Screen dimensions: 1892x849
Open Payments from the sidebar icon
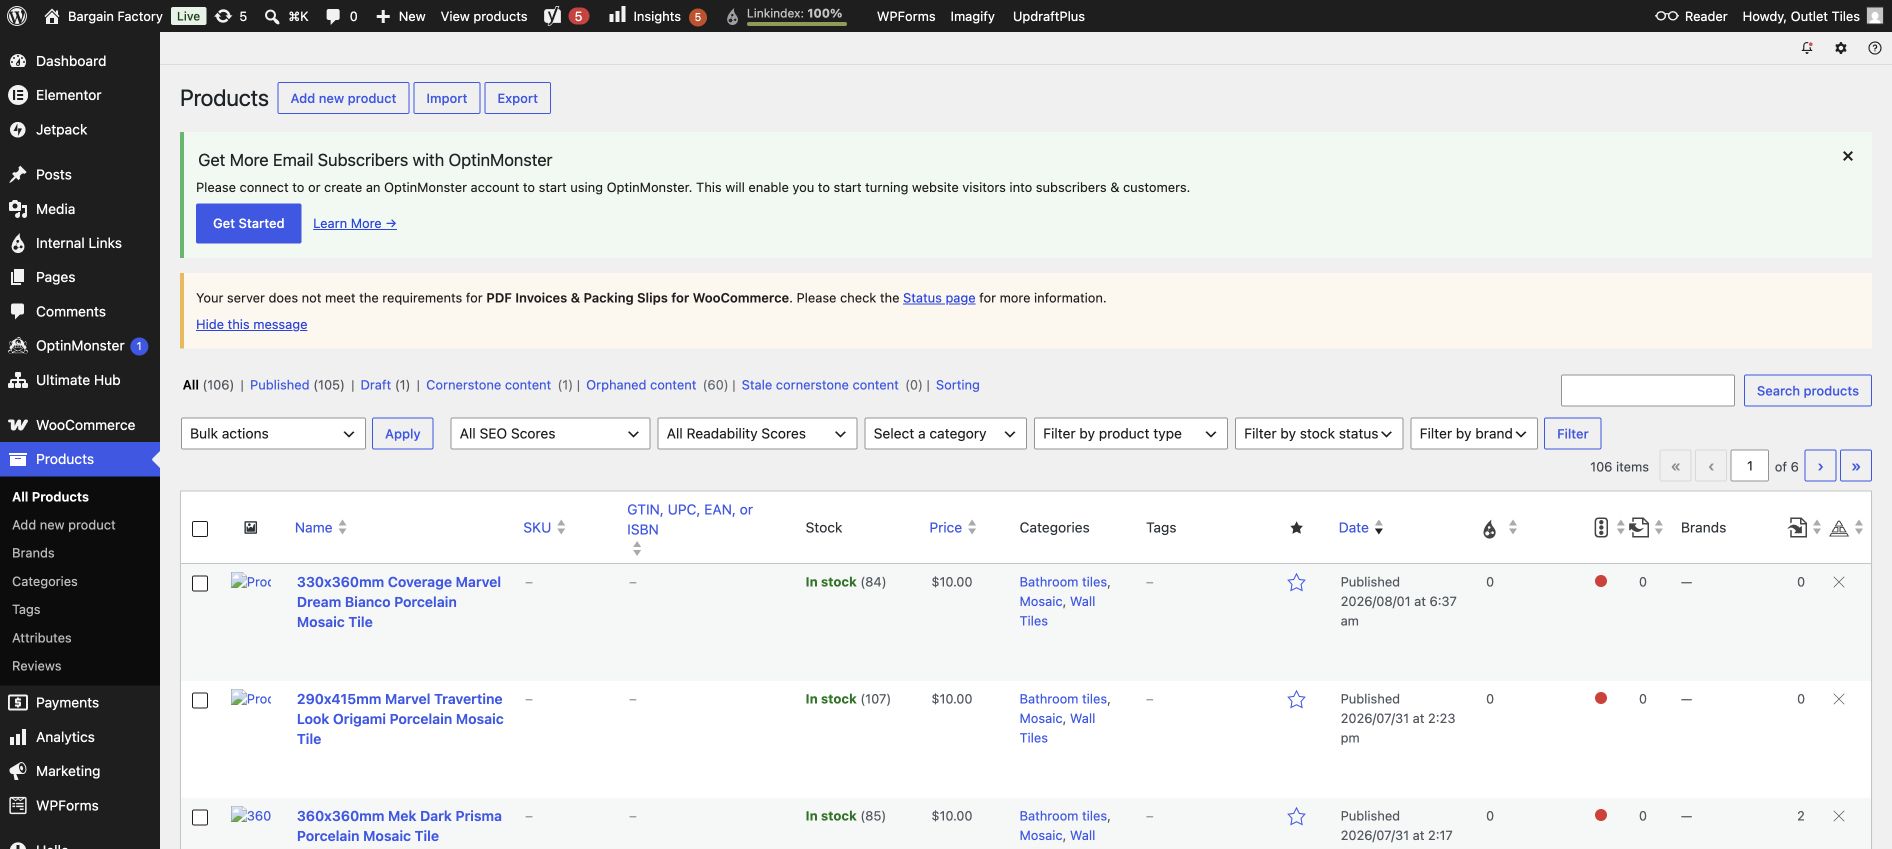(x=18, y=703)
